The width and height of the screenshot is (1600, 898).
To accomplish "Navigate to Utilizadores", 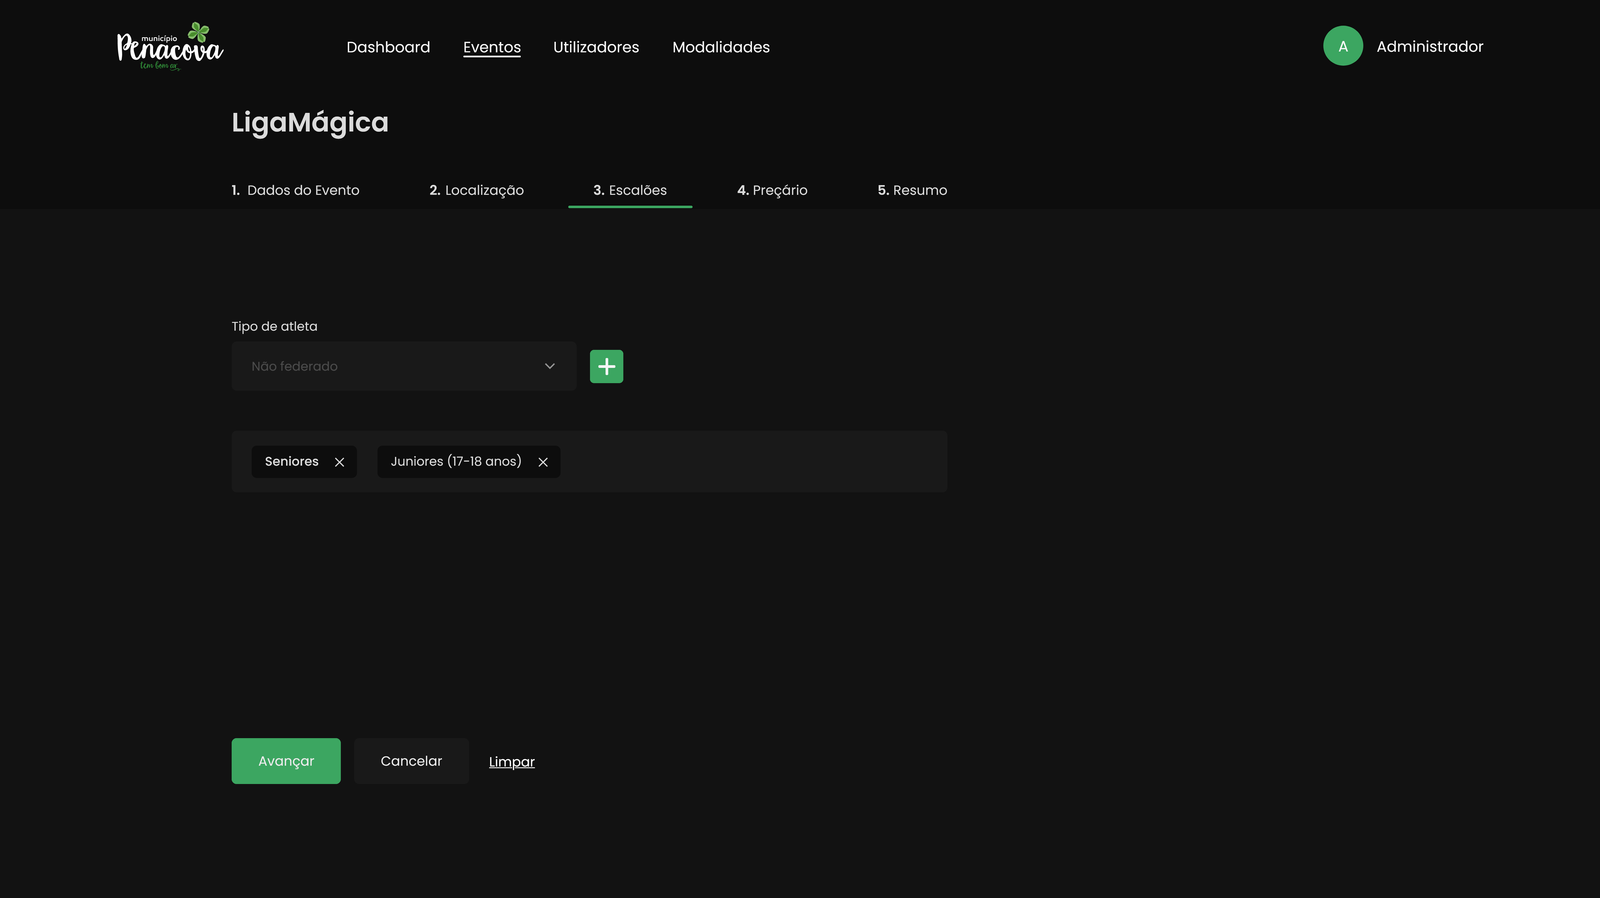I will 595,47.
